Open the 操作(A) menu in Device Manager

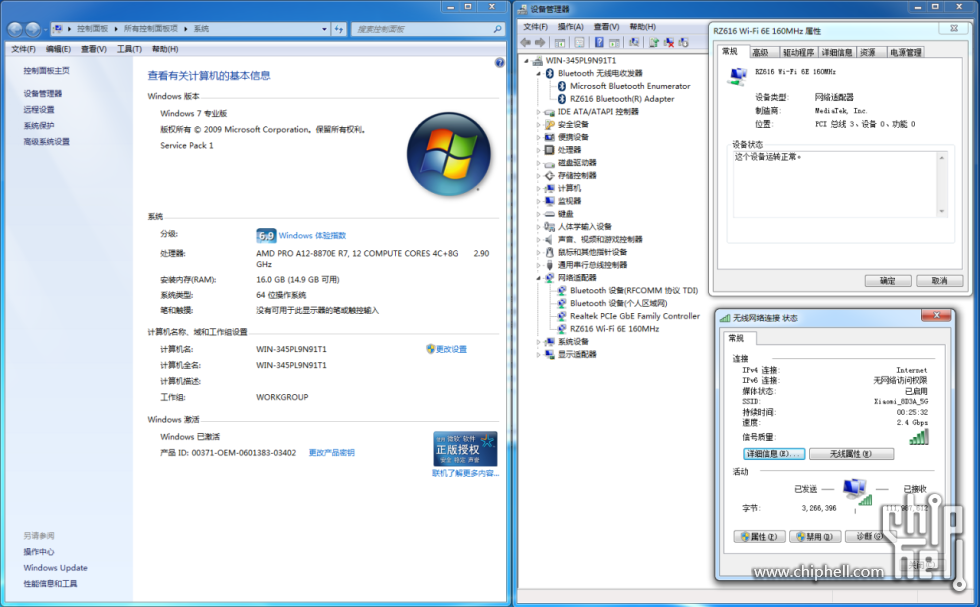570,27
